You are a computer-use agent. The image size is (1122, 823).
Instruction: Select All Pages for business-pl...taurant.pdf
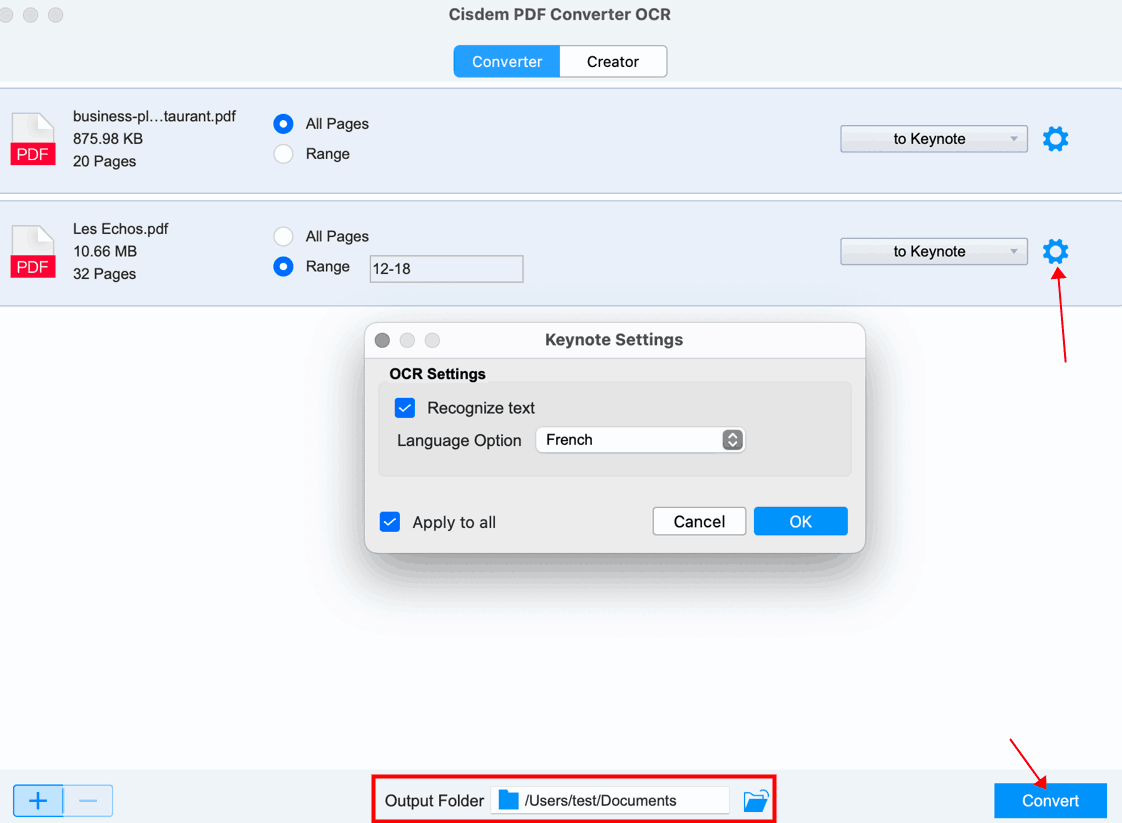coord(283,124)
